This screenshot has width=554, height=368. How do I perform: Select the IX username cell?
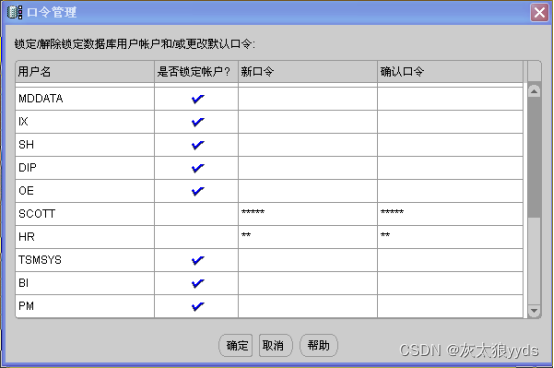tap(85, 122)
